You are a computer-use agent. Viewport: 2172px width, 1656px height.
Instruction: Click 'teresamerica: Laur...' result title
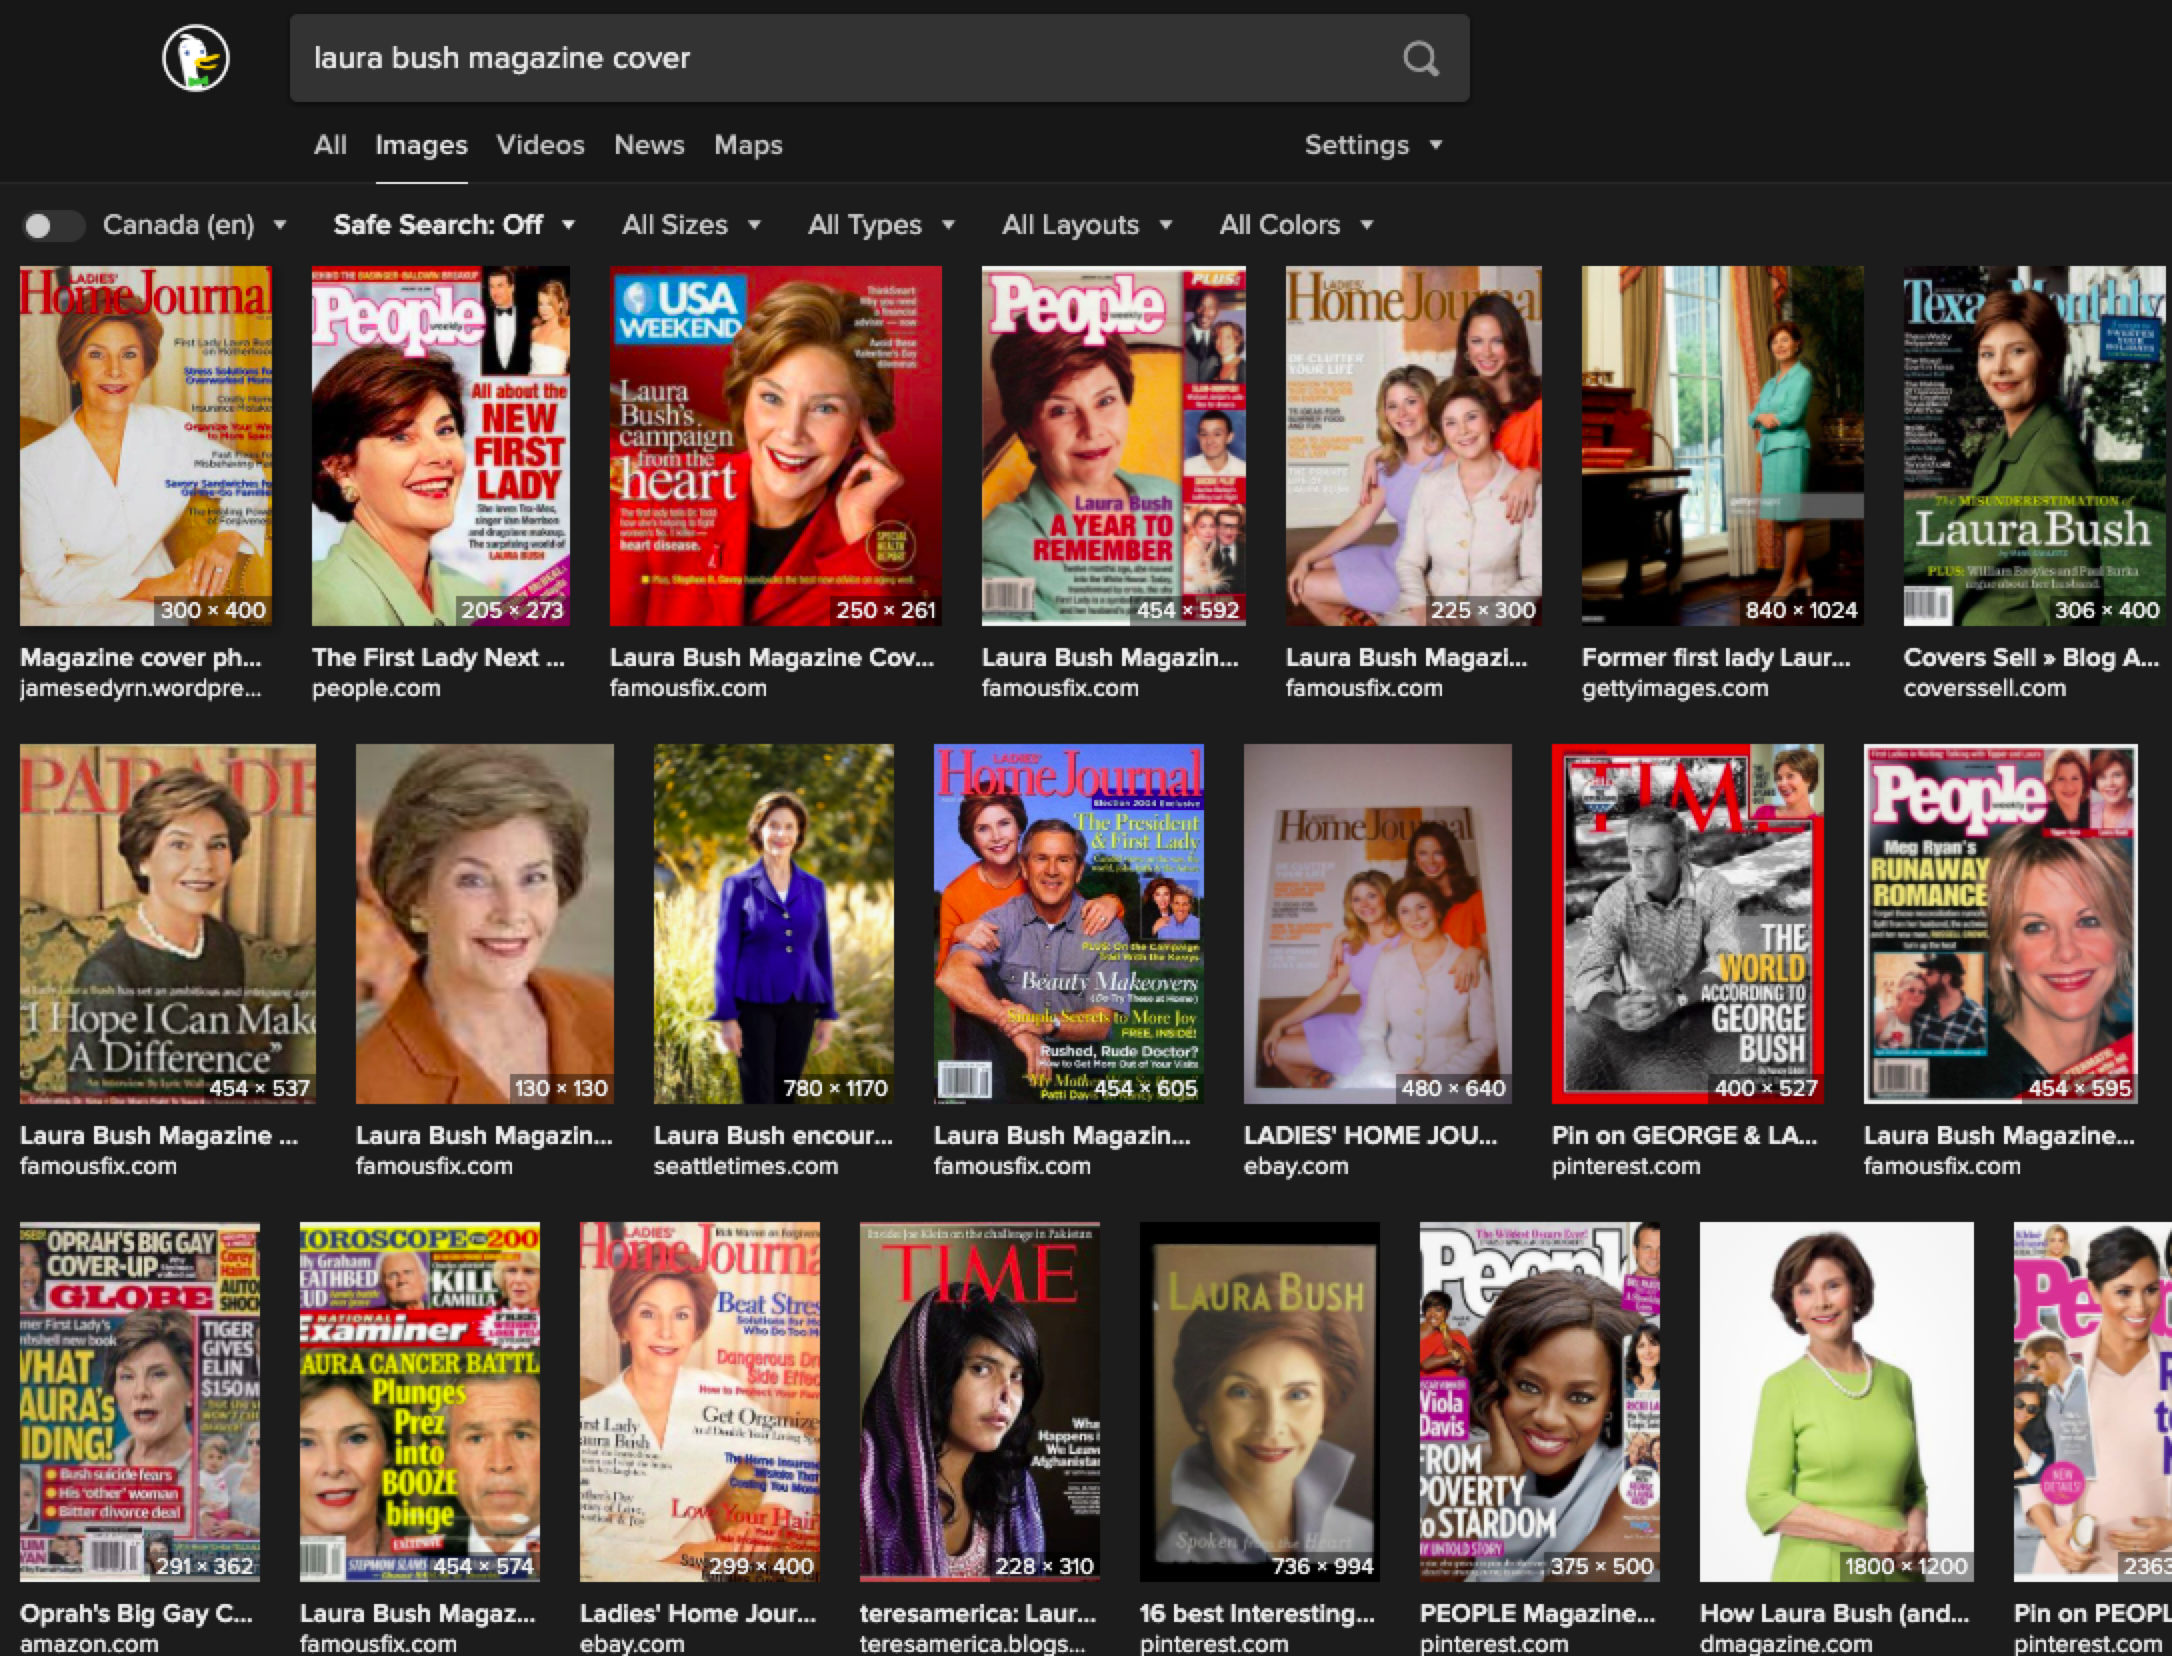978,1614
